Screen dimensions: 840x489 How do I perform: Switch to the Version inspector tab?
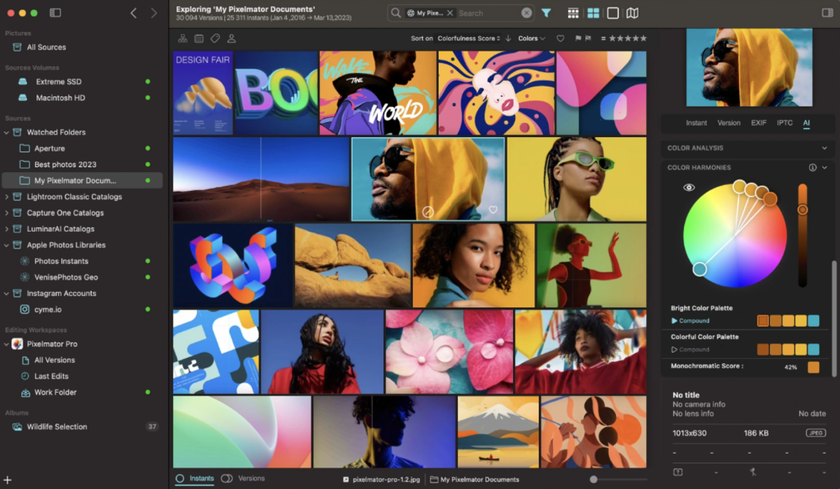(x=729, y=123)
